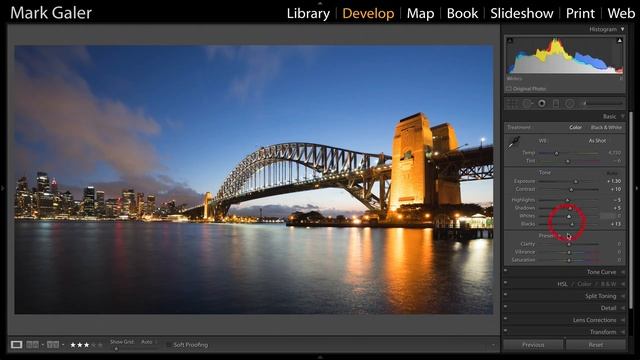640x360 pixels.
Task: Click the Exposure slider handle
Action: point(576,181)
